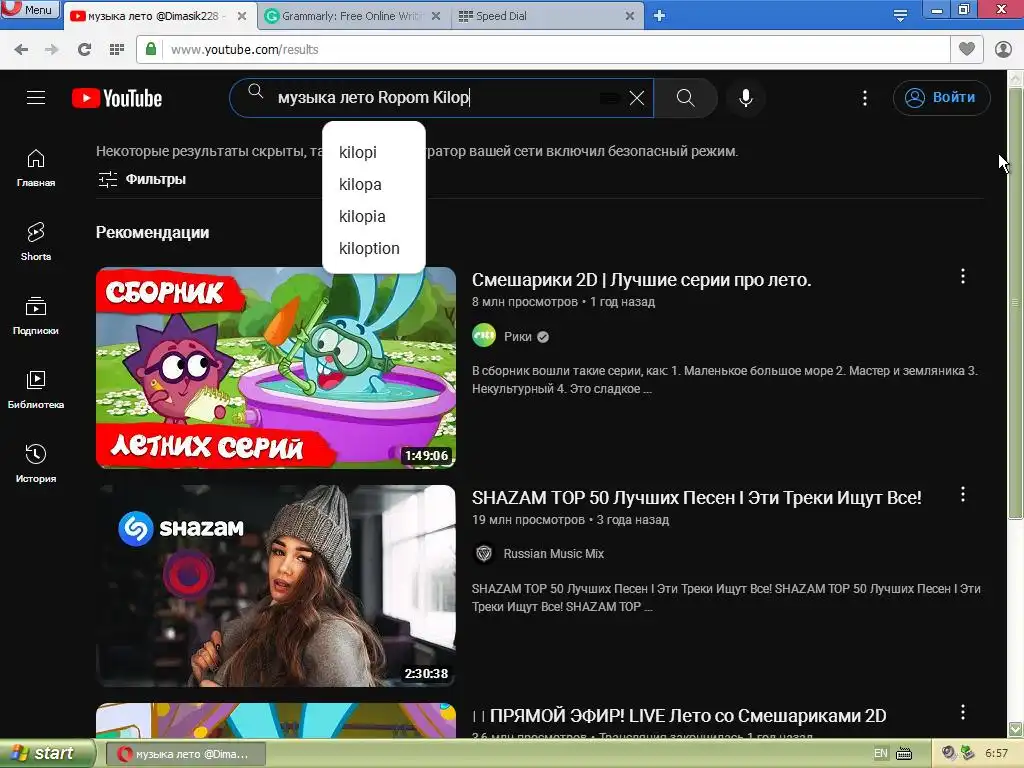Open options menu for SHAZAM video
The width and height of the screenshot is (1024, 768).
pos(963,494)
